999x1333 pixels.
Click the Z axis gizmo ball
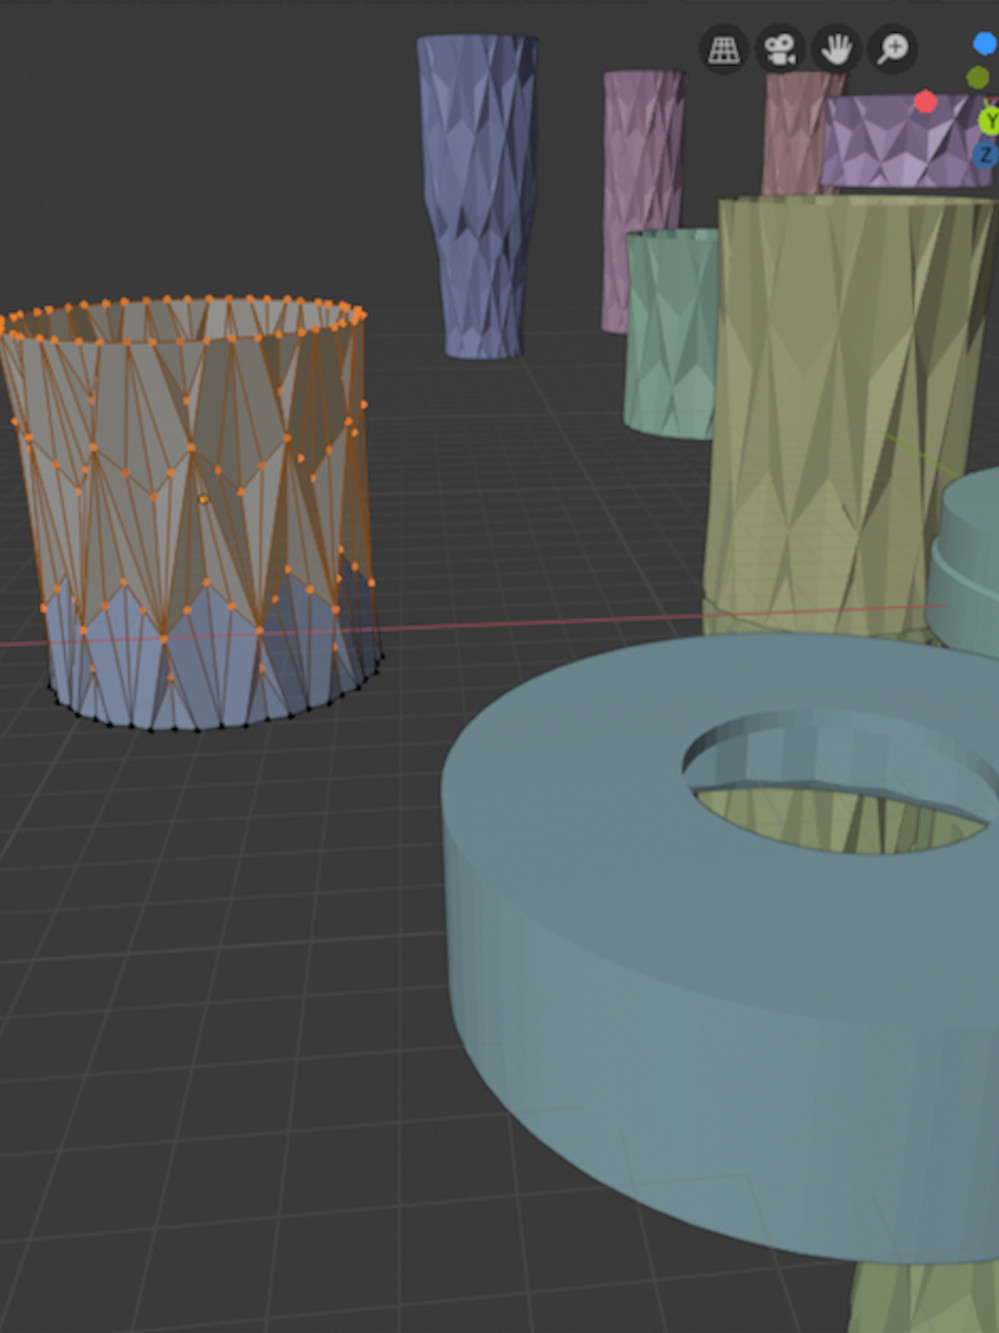pyautogui.click(x=986, y=155)
